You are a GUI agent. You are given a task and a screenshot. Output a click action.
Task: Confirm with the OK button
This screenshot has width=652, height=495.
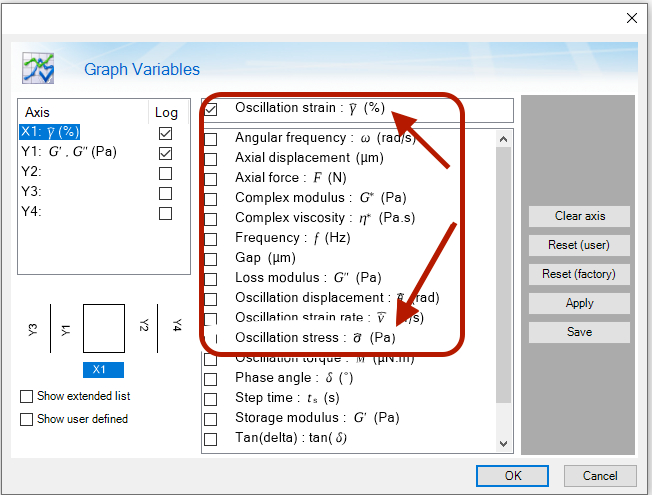(513, 476)
